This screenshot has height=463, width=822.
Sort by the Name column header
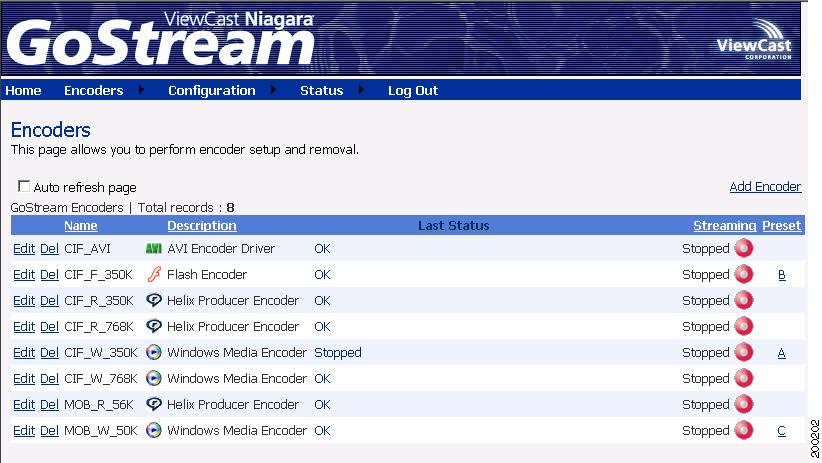81,225
